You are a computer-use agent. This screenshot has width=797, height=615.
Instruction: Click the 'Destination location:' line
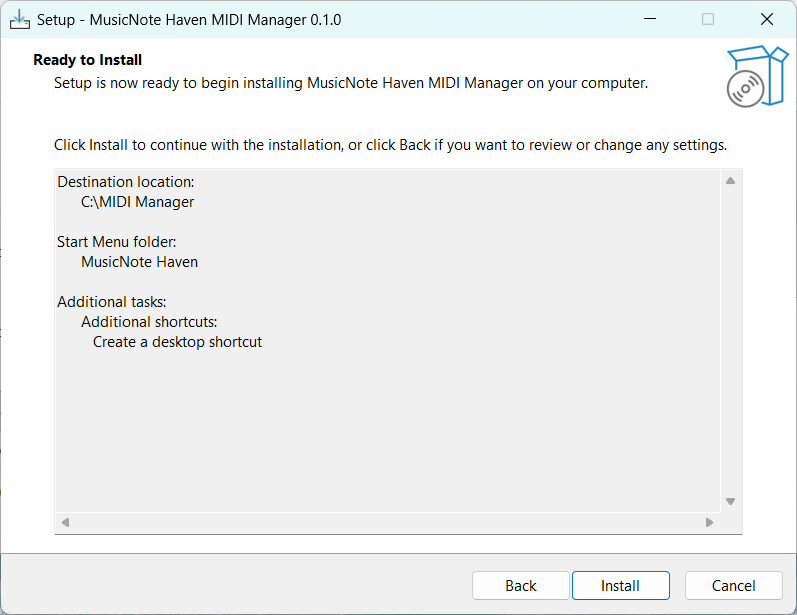126,182
